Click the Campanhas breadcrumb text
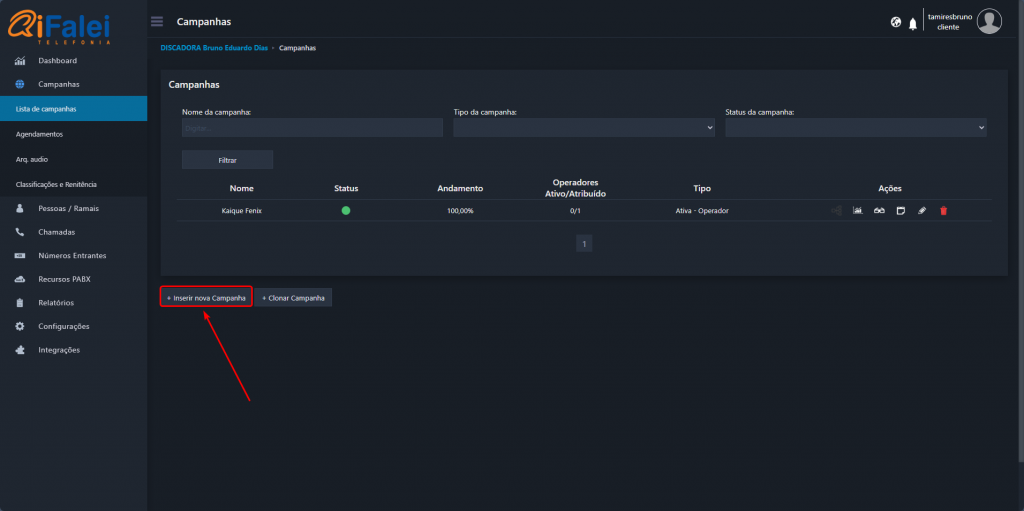This screenshot has height=511, width=1024. pyautogui.click(x=297, y=48)
